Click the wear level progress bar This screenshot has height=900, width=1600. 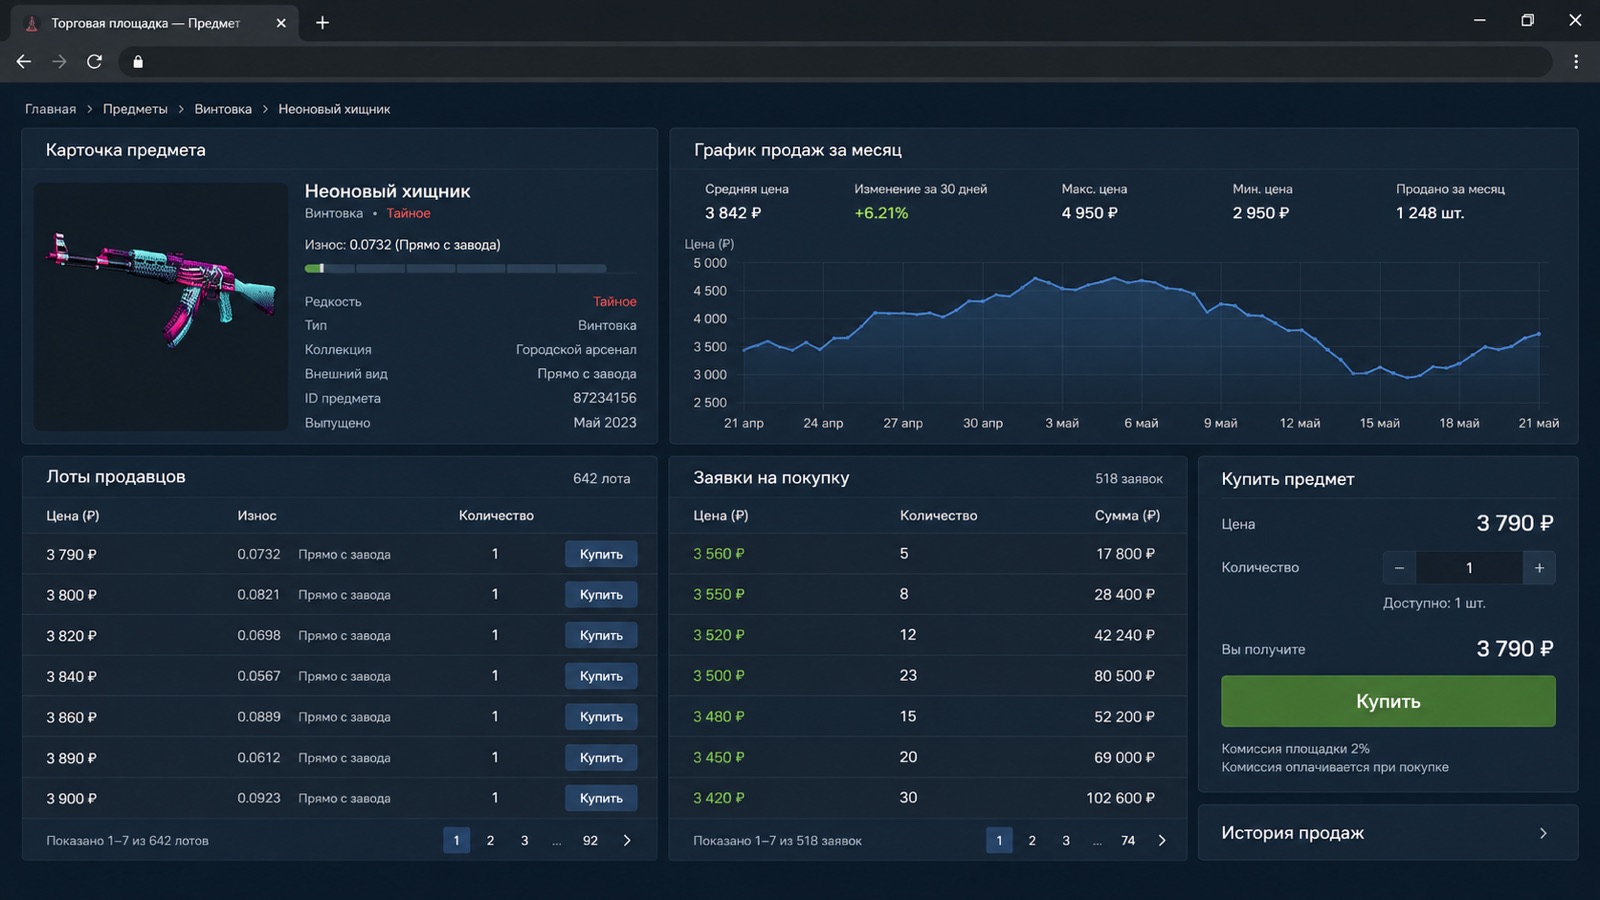click(x=456, y=268)
